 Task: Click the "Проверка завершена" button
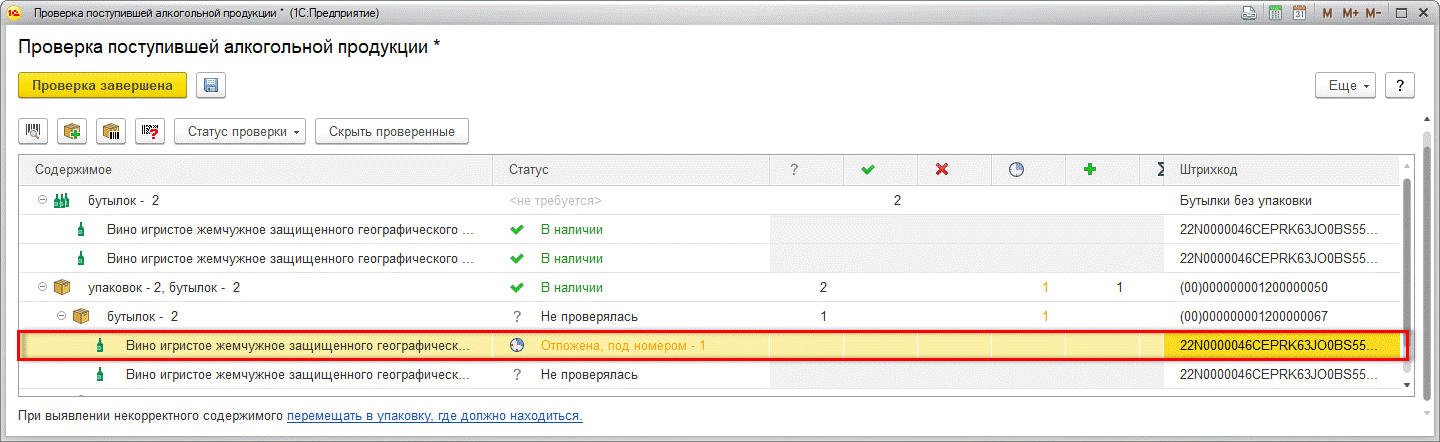pyautogui.click(x=103, y=86)
